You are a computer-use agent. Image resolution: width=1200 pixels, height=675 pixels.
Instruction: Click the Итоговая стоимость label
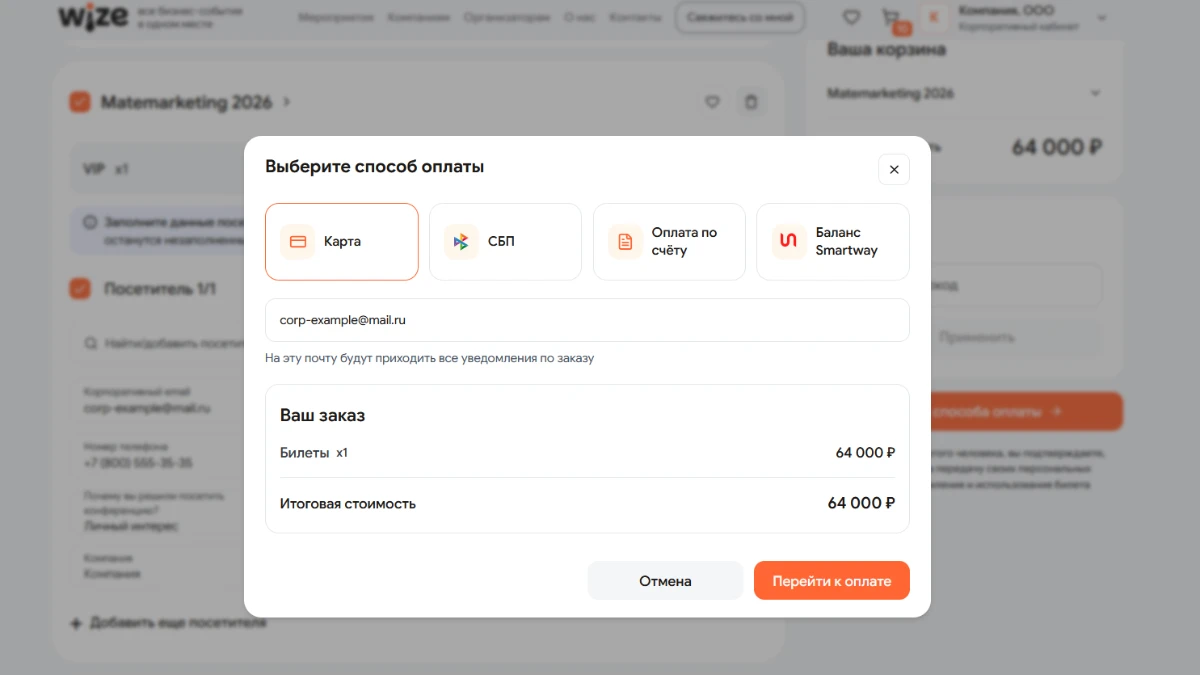pos(348,504)
